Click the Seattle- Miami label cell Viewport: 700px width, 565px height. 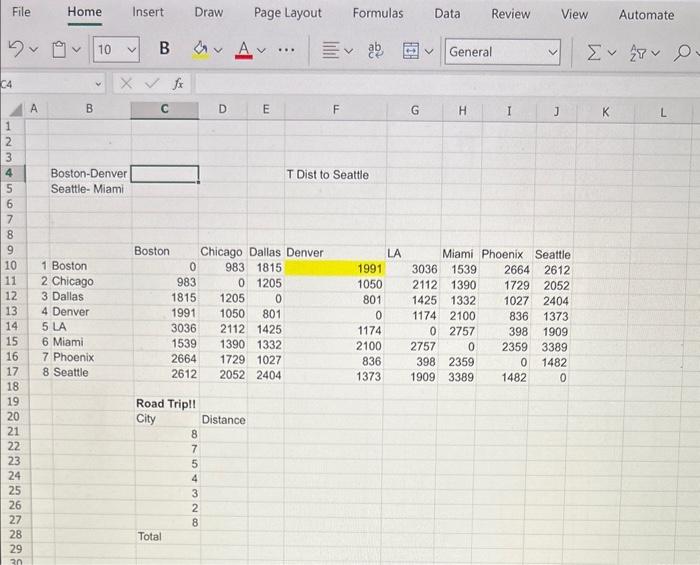(88, 189)
